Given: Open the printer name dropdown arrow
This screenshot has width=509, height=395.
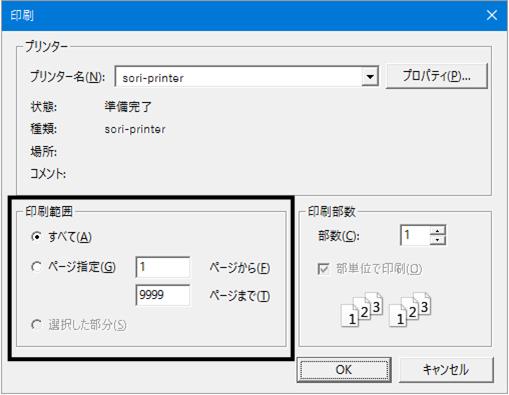Looking at the screenshot, I should (370, 77).
